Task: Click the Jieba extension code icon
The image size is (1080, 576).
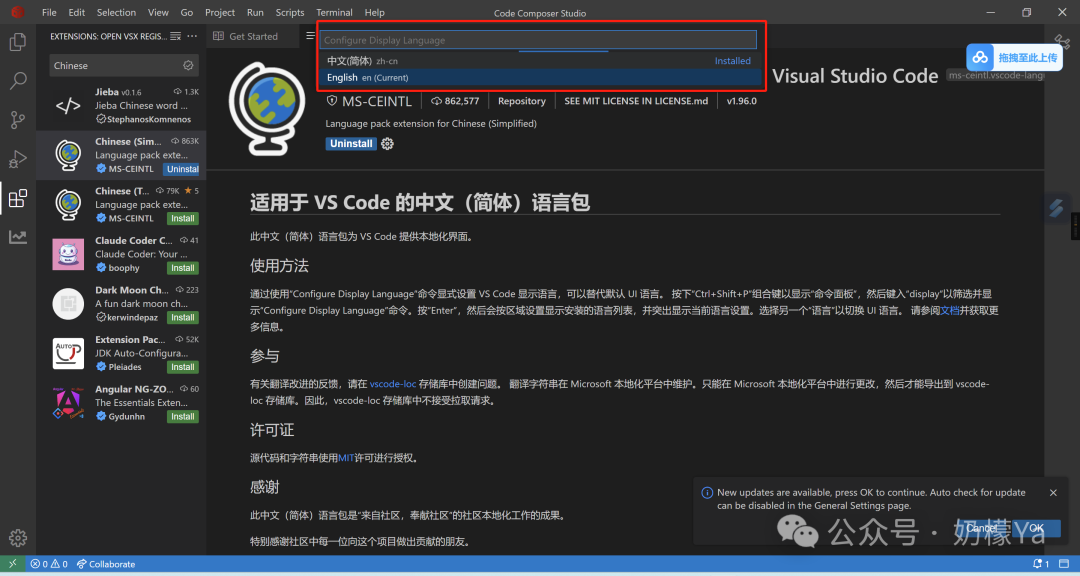Action: coord(68,105)
